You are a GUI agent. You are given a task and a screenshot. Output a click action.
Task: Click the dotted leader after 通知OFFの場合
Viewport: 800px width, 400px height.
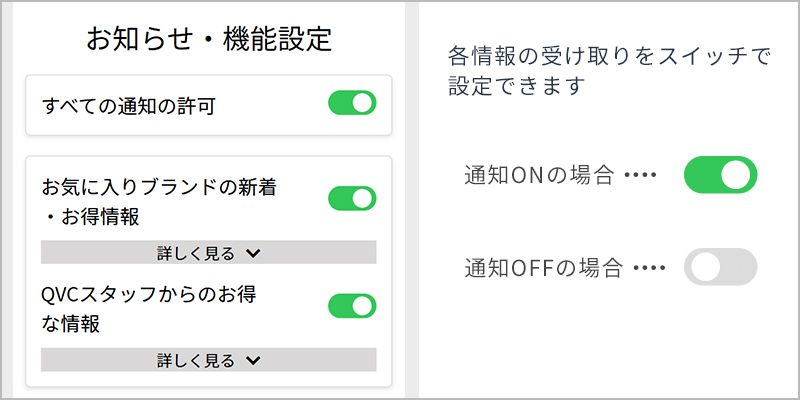[x=650, y=268]
